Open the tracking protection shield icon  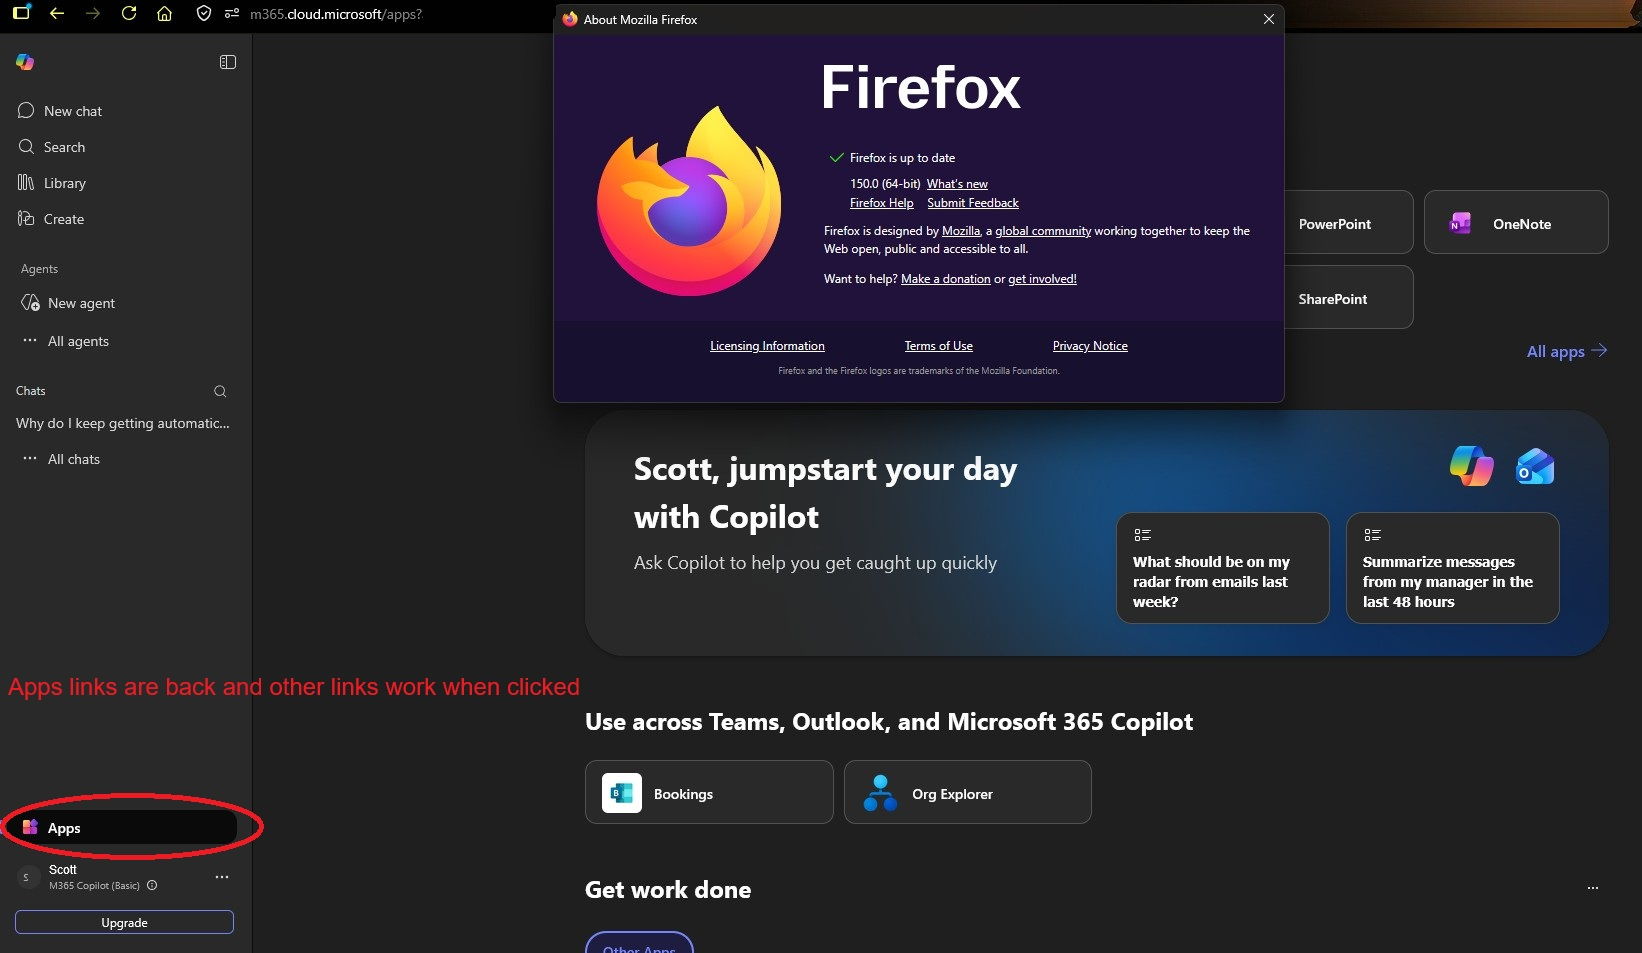tap(204, 14)
